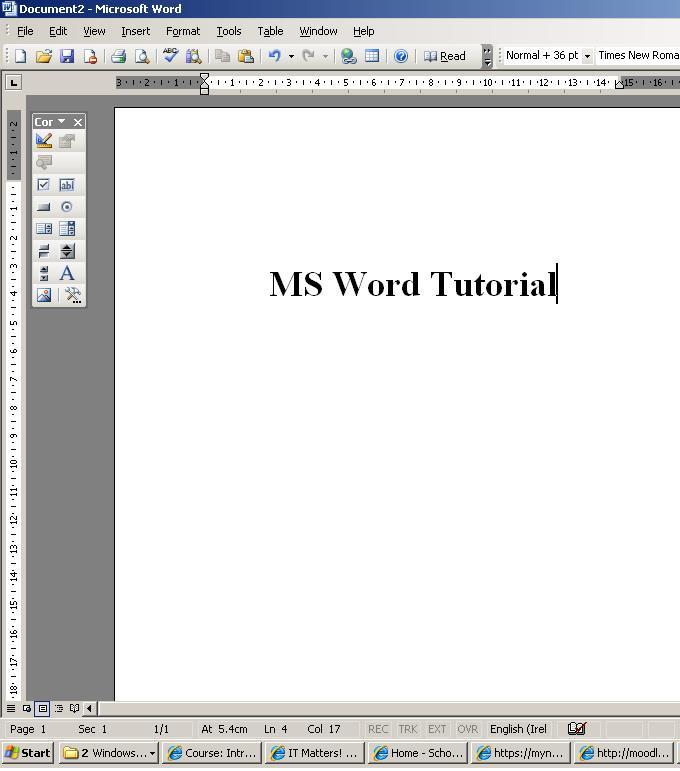Expand the Redo history dropdown arrow
The height and width of the screenshot is (771, 680).
325,57
